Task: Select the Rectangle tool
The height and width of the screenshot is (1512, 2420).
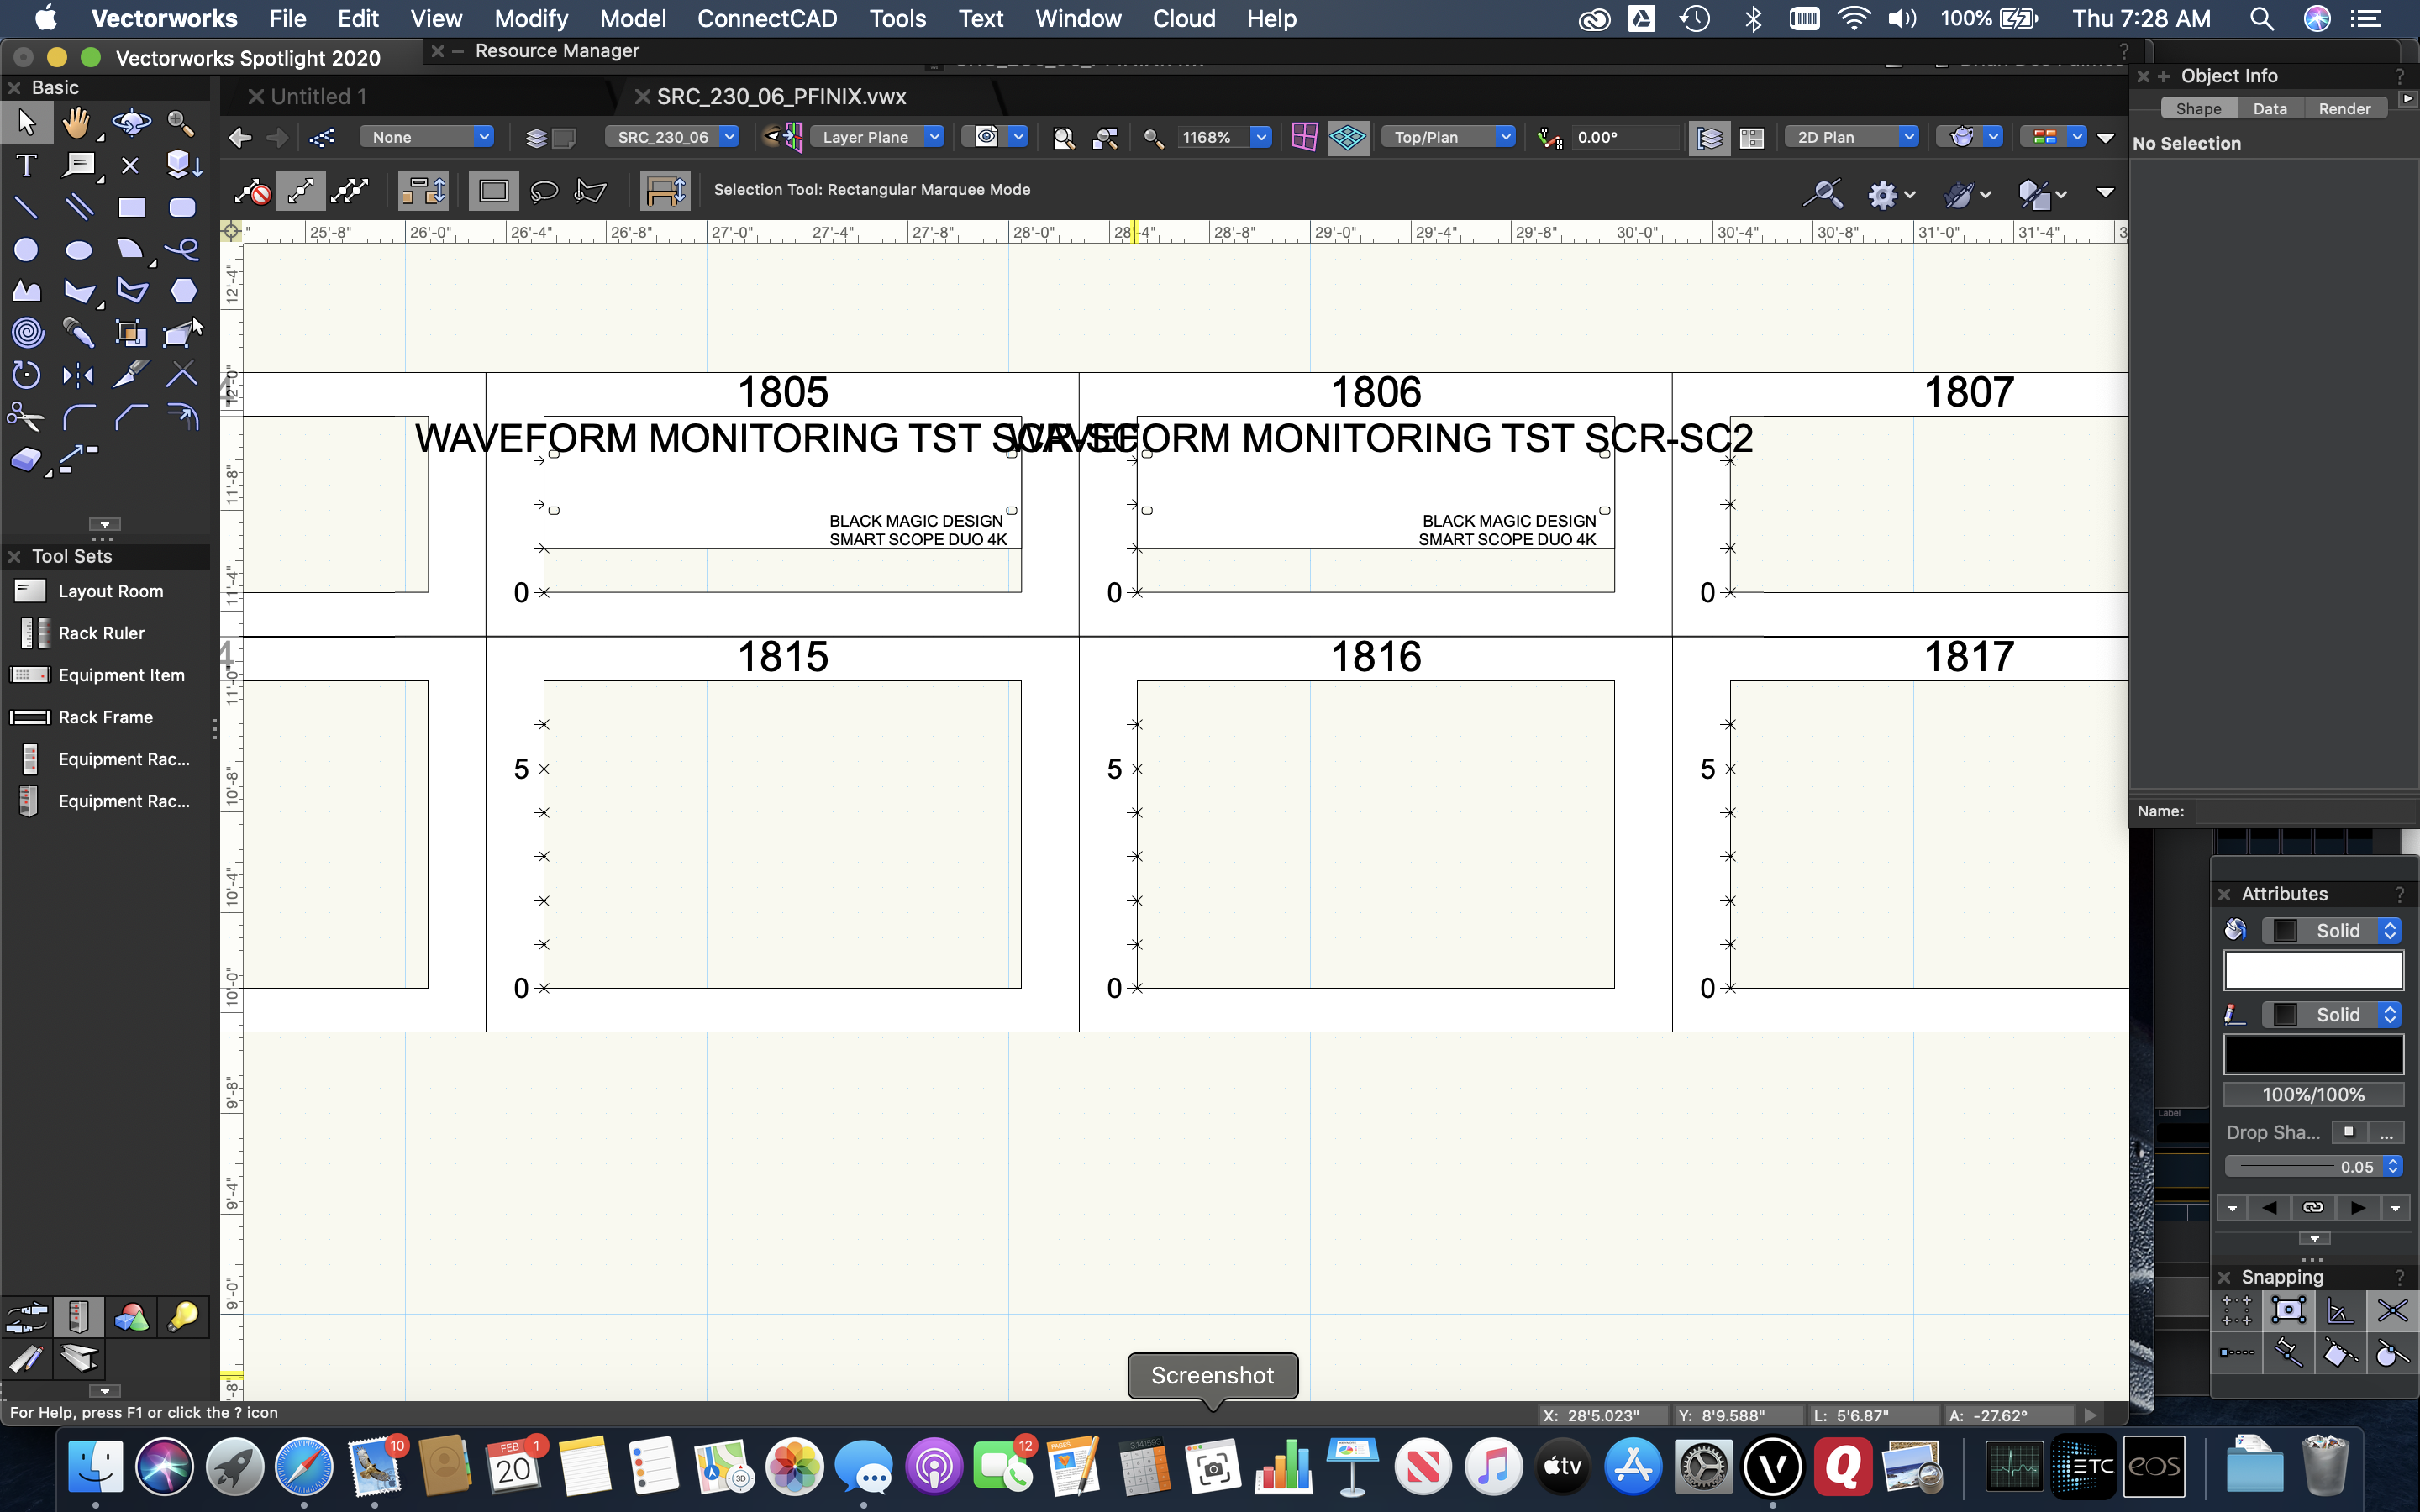Action: [131, 207]
